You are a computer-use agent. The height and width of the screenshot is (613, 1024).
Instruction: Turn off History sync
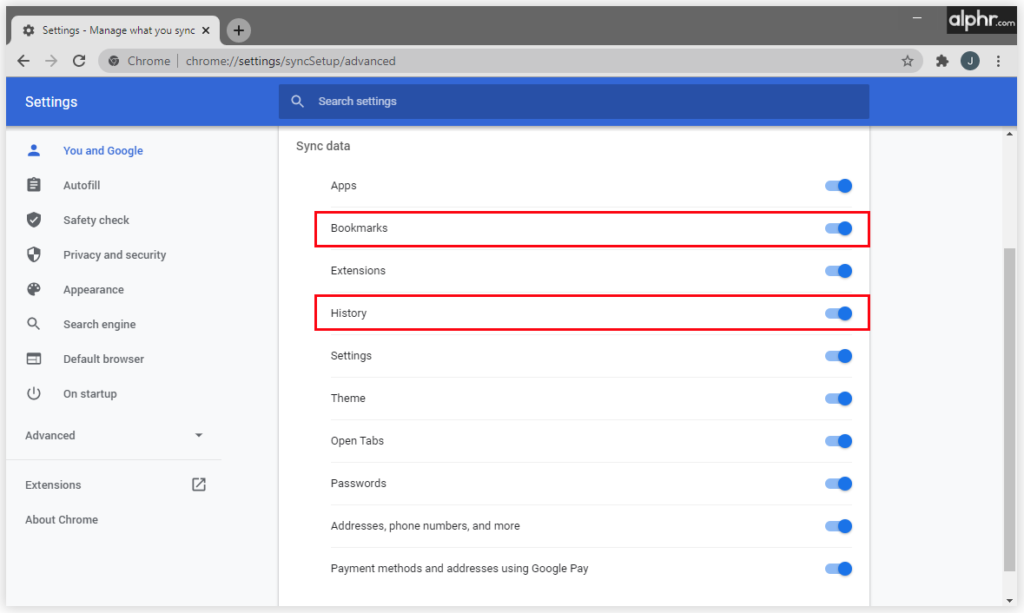[x=838, y=313]
